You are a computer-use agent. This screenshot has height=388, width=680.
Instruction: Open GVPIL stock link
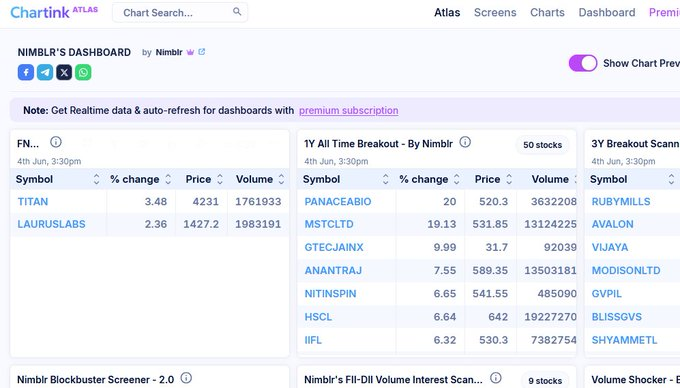607,293
